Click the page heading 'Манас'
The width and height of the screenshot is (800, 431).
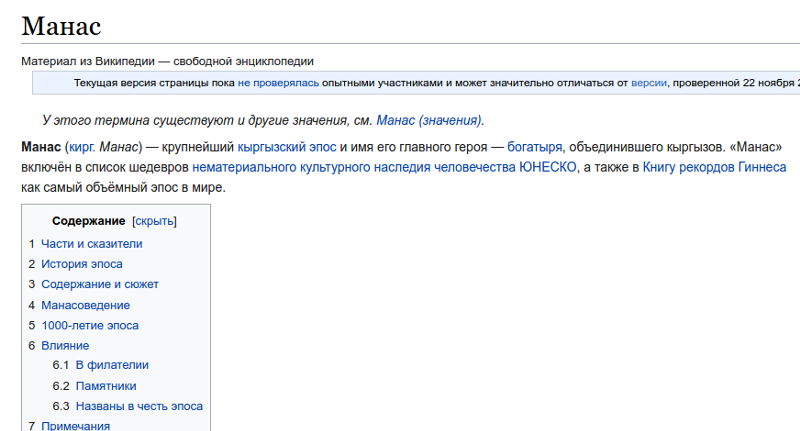pyautogui.click(x=61, y=26)
